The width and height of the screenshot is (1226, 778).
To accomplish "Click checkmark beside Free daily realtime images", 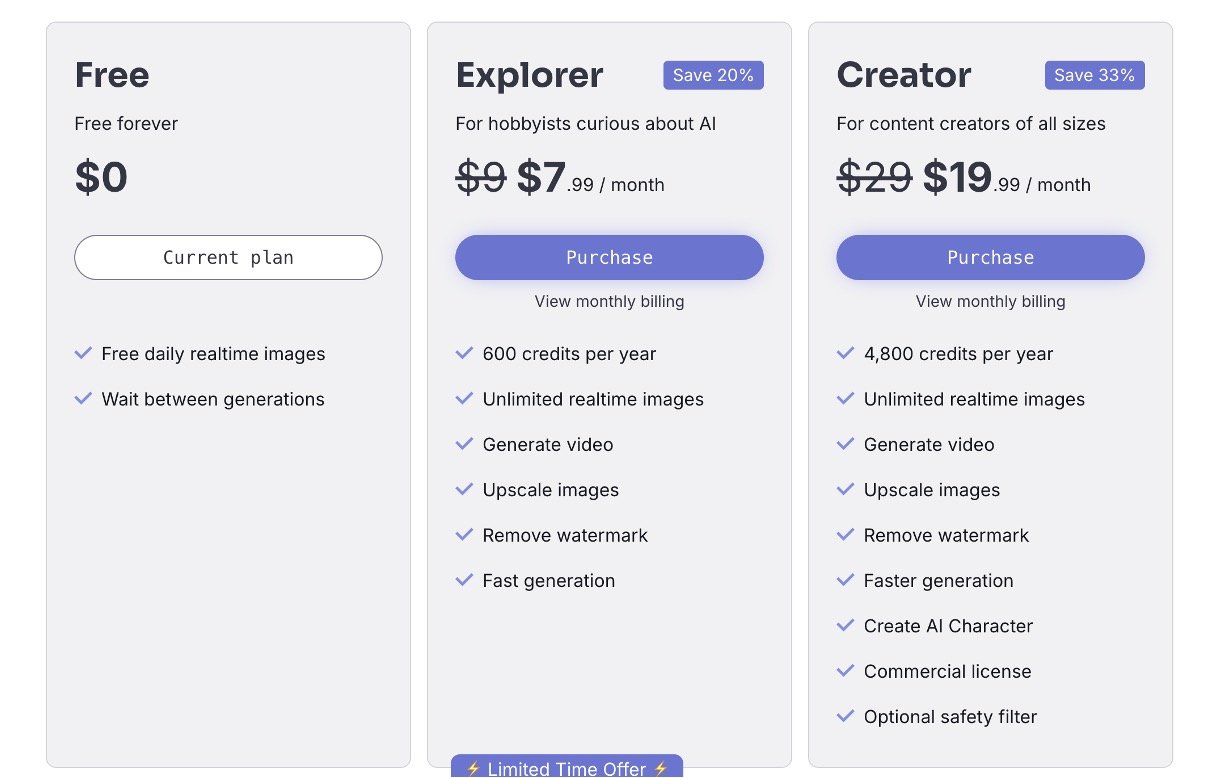I will click(x=84, y=353).
